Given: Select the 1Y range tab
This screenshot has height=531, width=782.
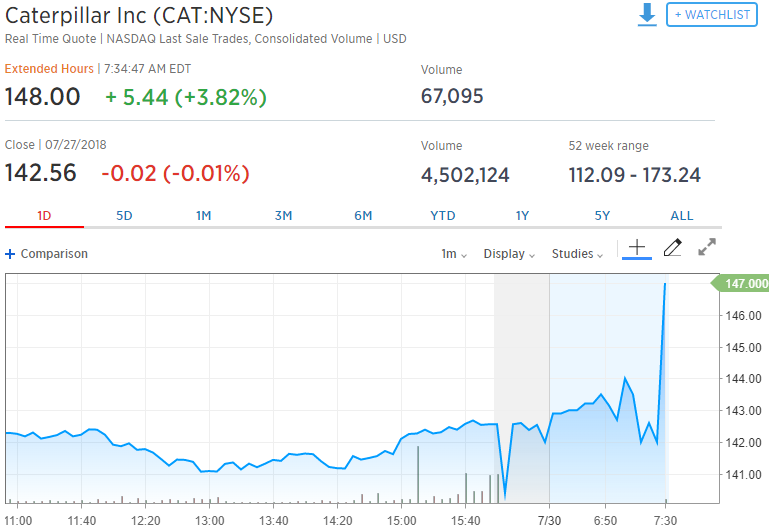Looking at the screenshot, I should click(x=522, y=215).
